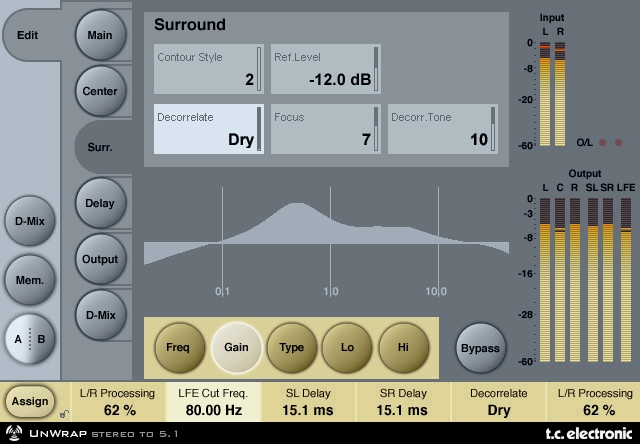This screenshot has width=640, height=444.
Task: Select the LFE Cut Freq. 80.00 Hz slot
Action: coord(213,402)
